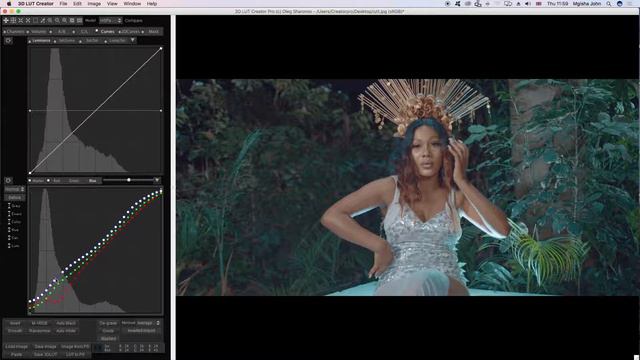Select the Green channel curve
The width and height of the screenshot is (640, 360).
point(74,180)
